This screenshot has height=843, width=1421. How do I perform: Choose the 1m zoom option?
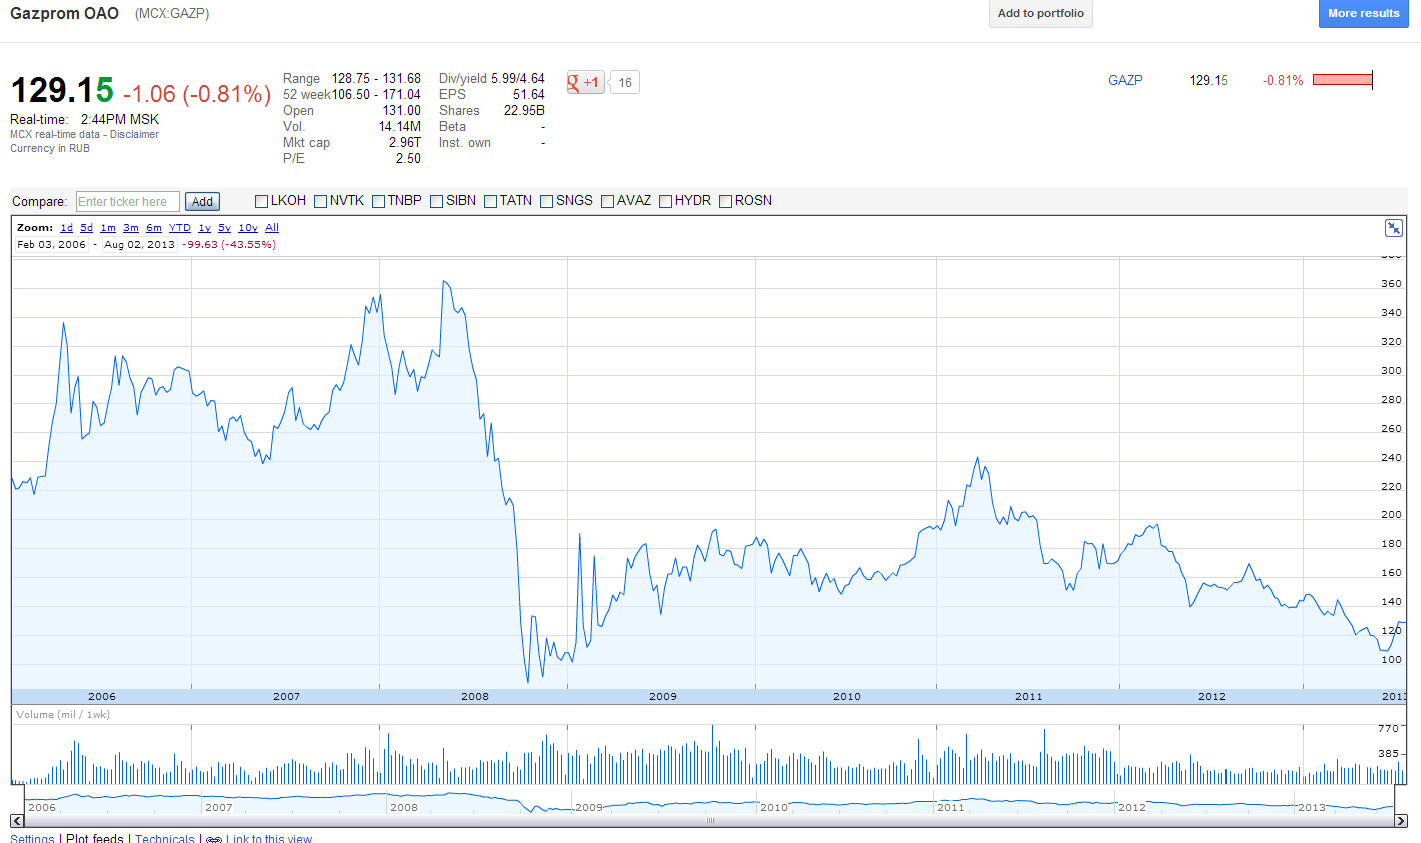pyautogui.click(x=108, y=228)
